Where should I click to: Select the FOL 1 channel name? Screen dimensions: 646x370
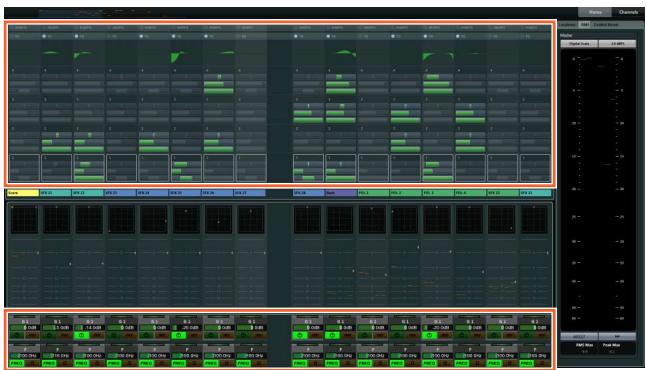373,193
